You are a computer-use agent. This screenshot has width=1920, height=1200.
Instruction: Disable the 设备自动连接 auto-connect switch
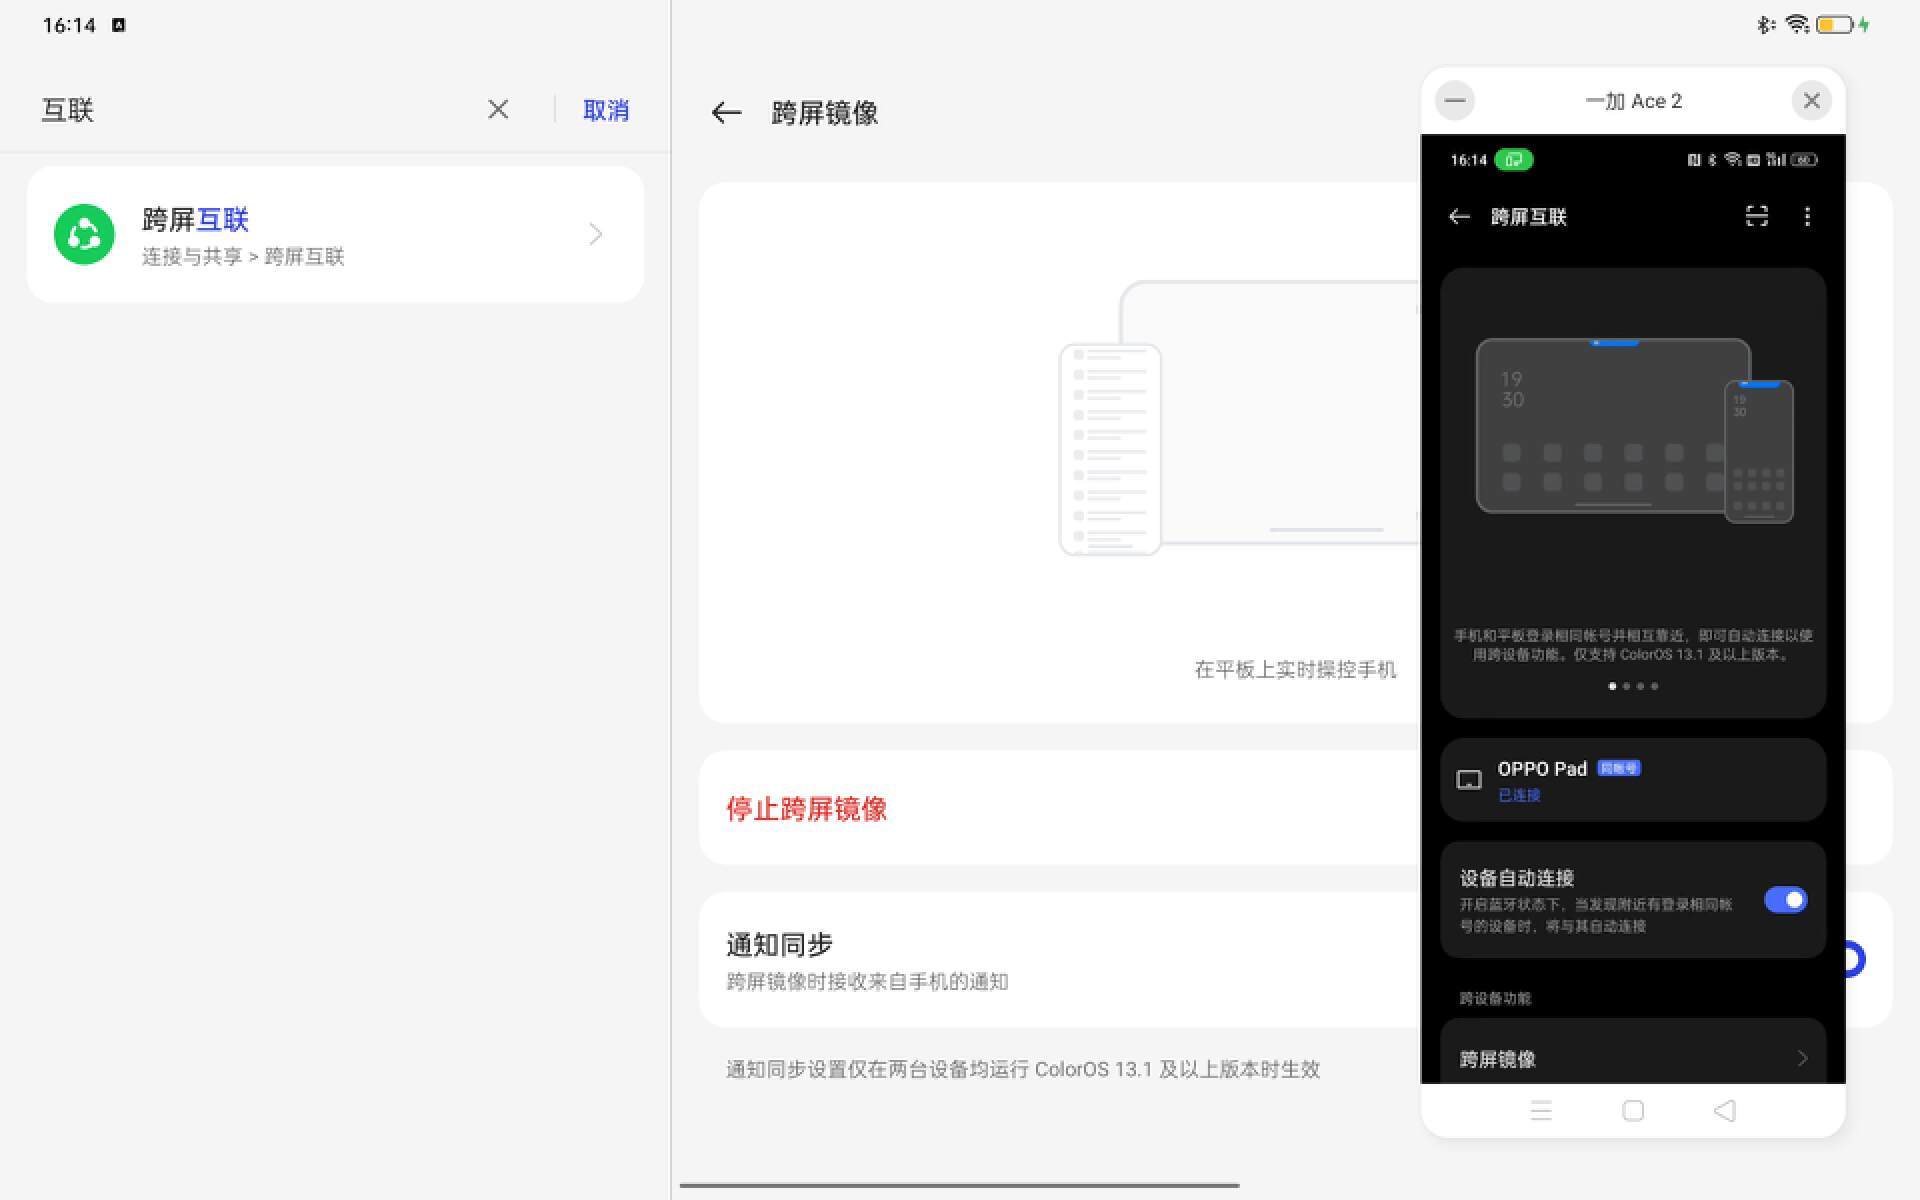point(1786,900)
